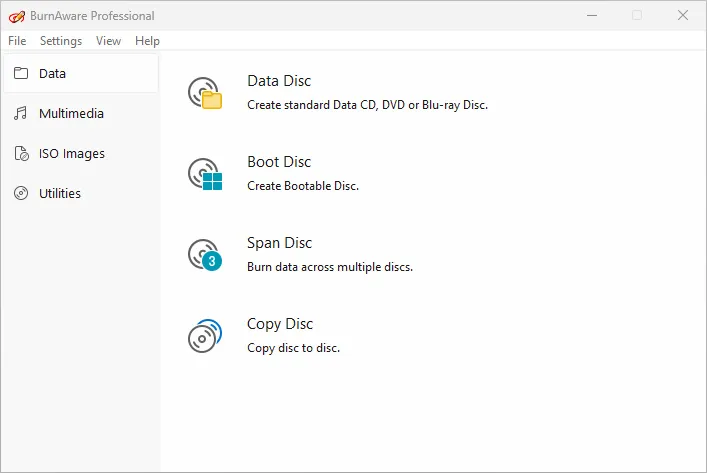Open the Data Disc tool icon
The width and height of the screenshot is (707, 473).
coord(205,93)
